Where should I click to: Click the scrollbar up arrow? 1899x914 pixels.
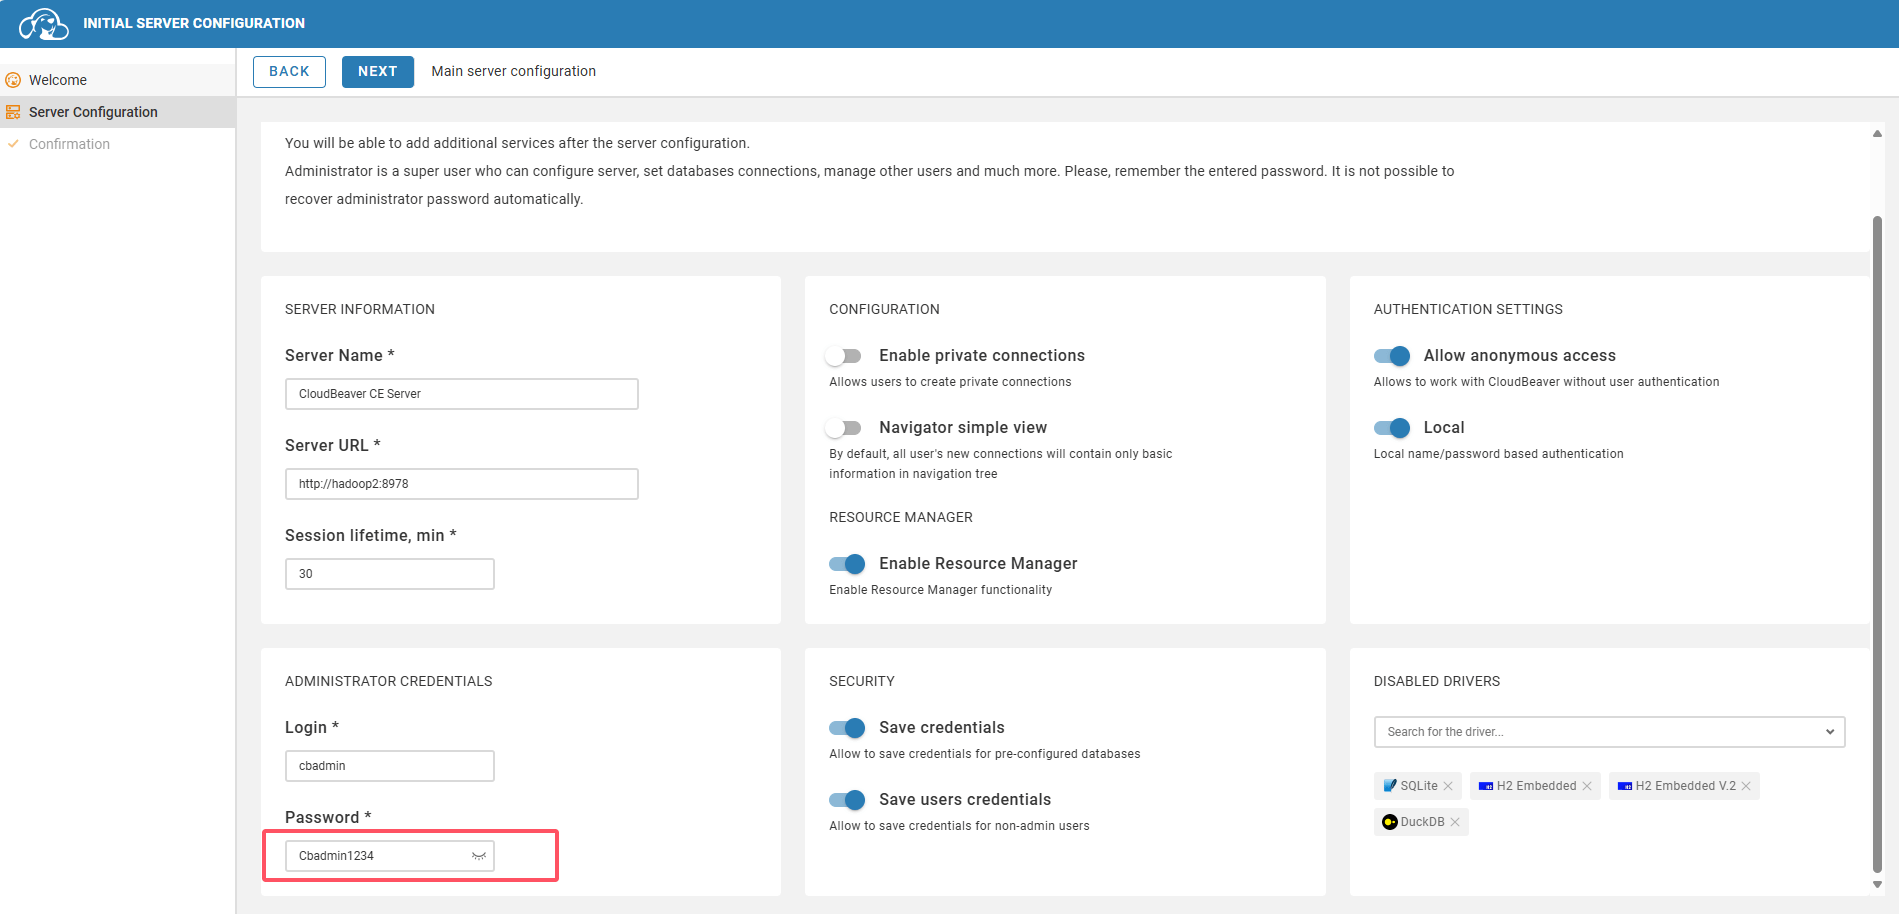click(x=1877, y=133)
